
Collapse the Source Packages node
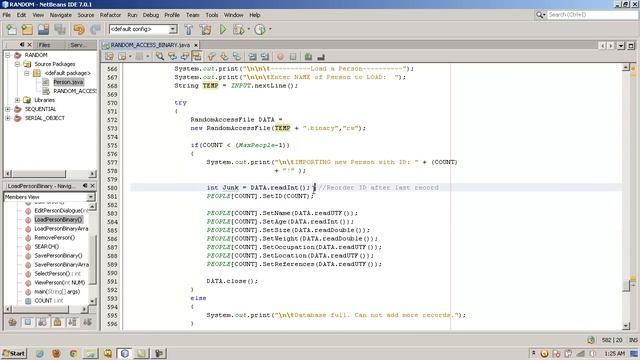(17, 64)
